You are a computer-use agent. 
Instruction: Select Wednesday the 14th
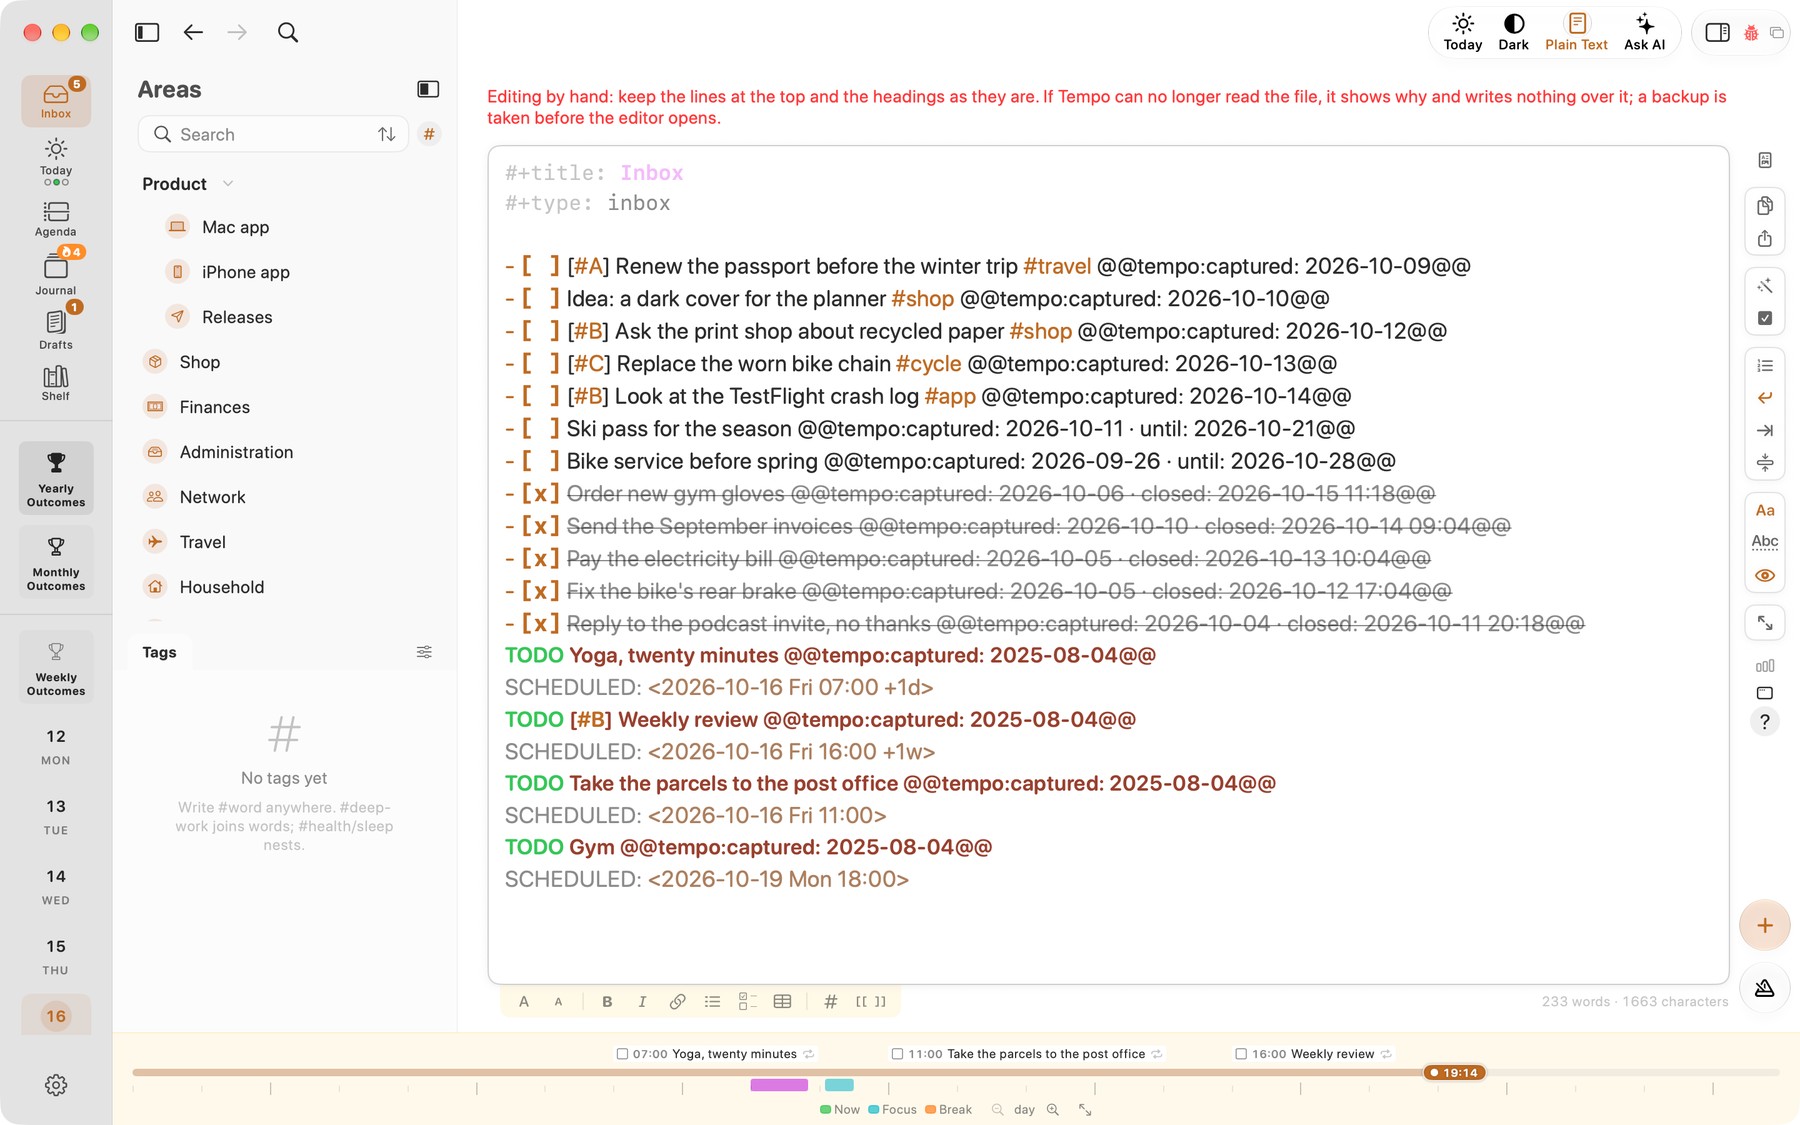click(56, 887)
